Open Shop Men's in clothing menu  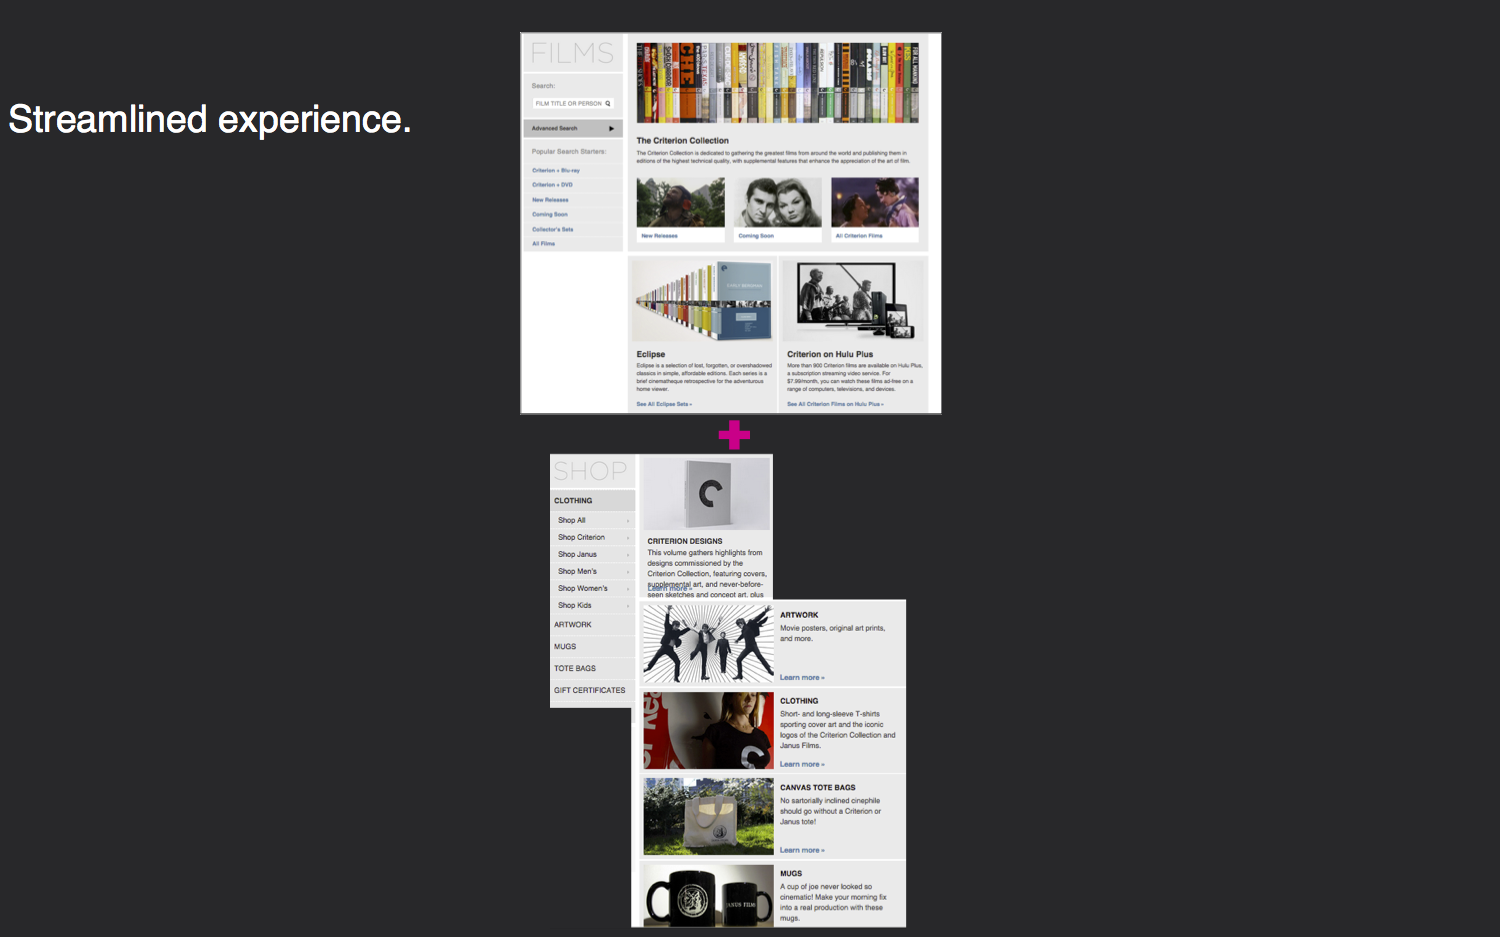[x=577, y=571]
